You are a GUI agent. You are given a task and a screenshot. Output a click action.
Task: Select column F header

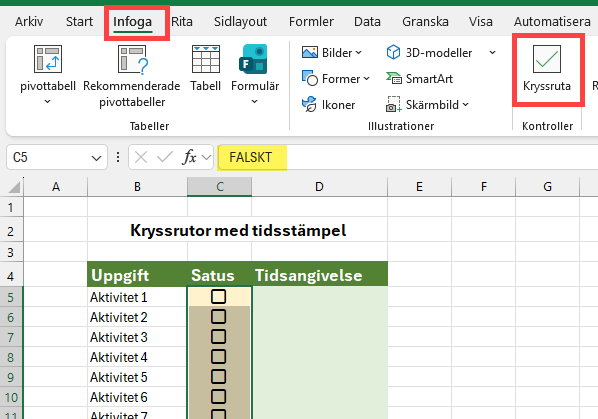[484, 187]
